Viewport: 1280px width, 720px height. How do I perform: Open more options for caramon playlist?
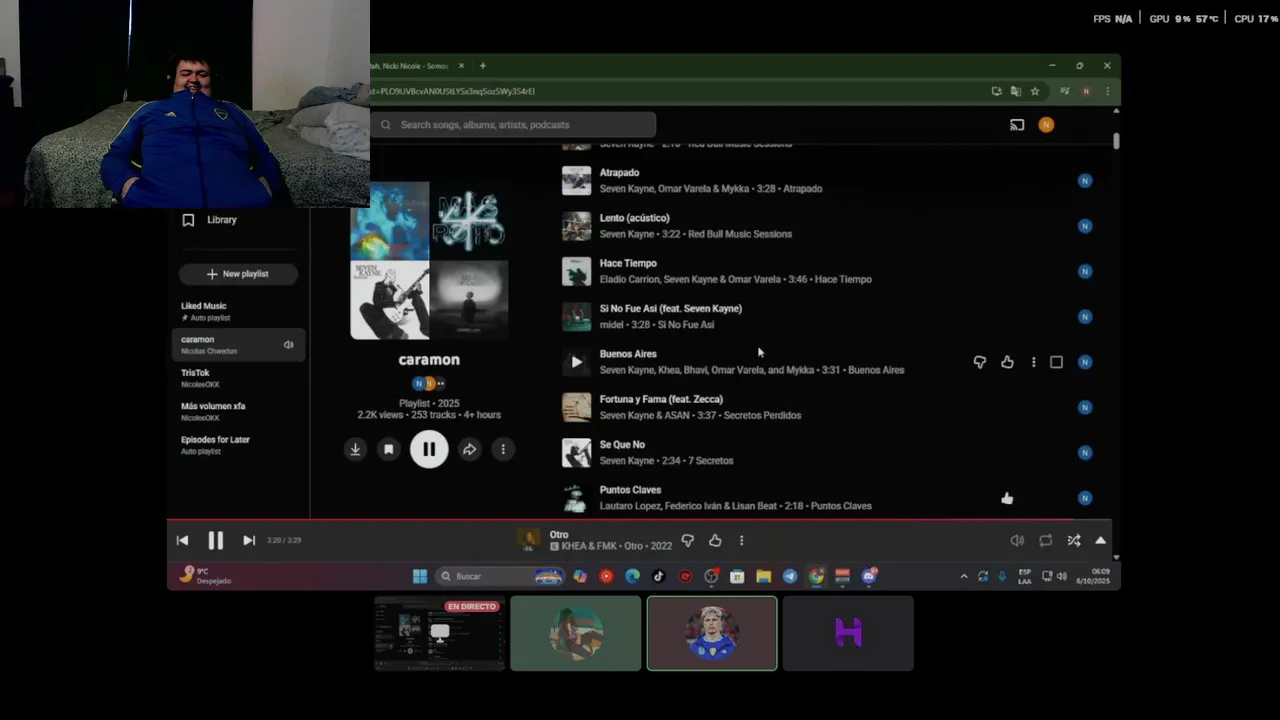[503, 449]
